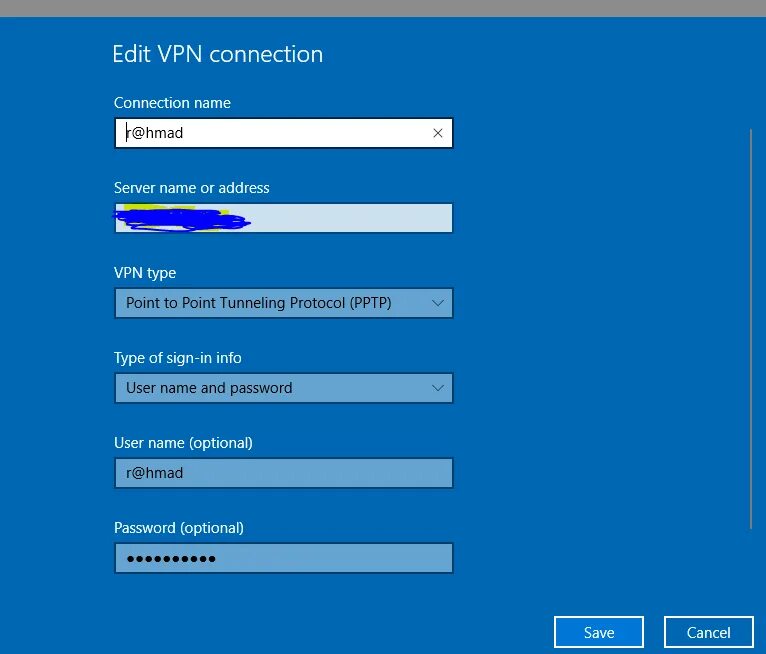Cancel editing the VPN connection
Viewport: 766px width, 654px height.
(708, 633)
